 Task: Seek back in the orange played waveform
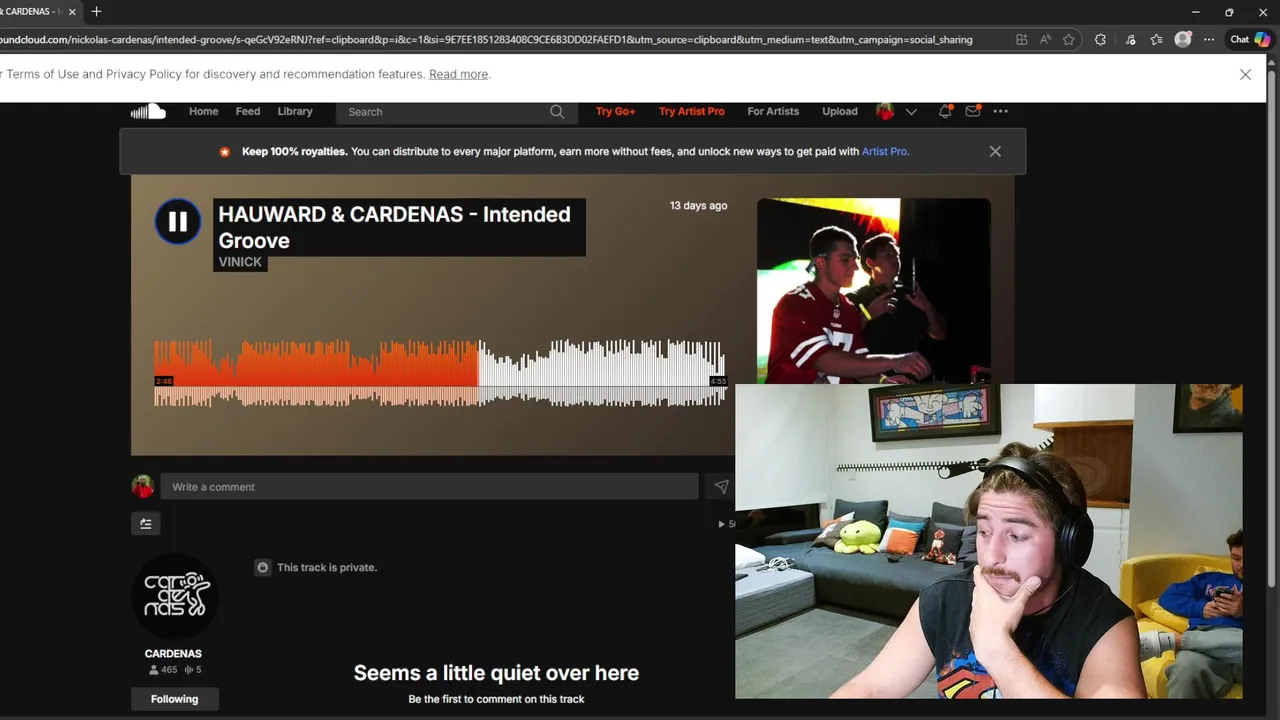pyautogui.click(x=316, y=373)
